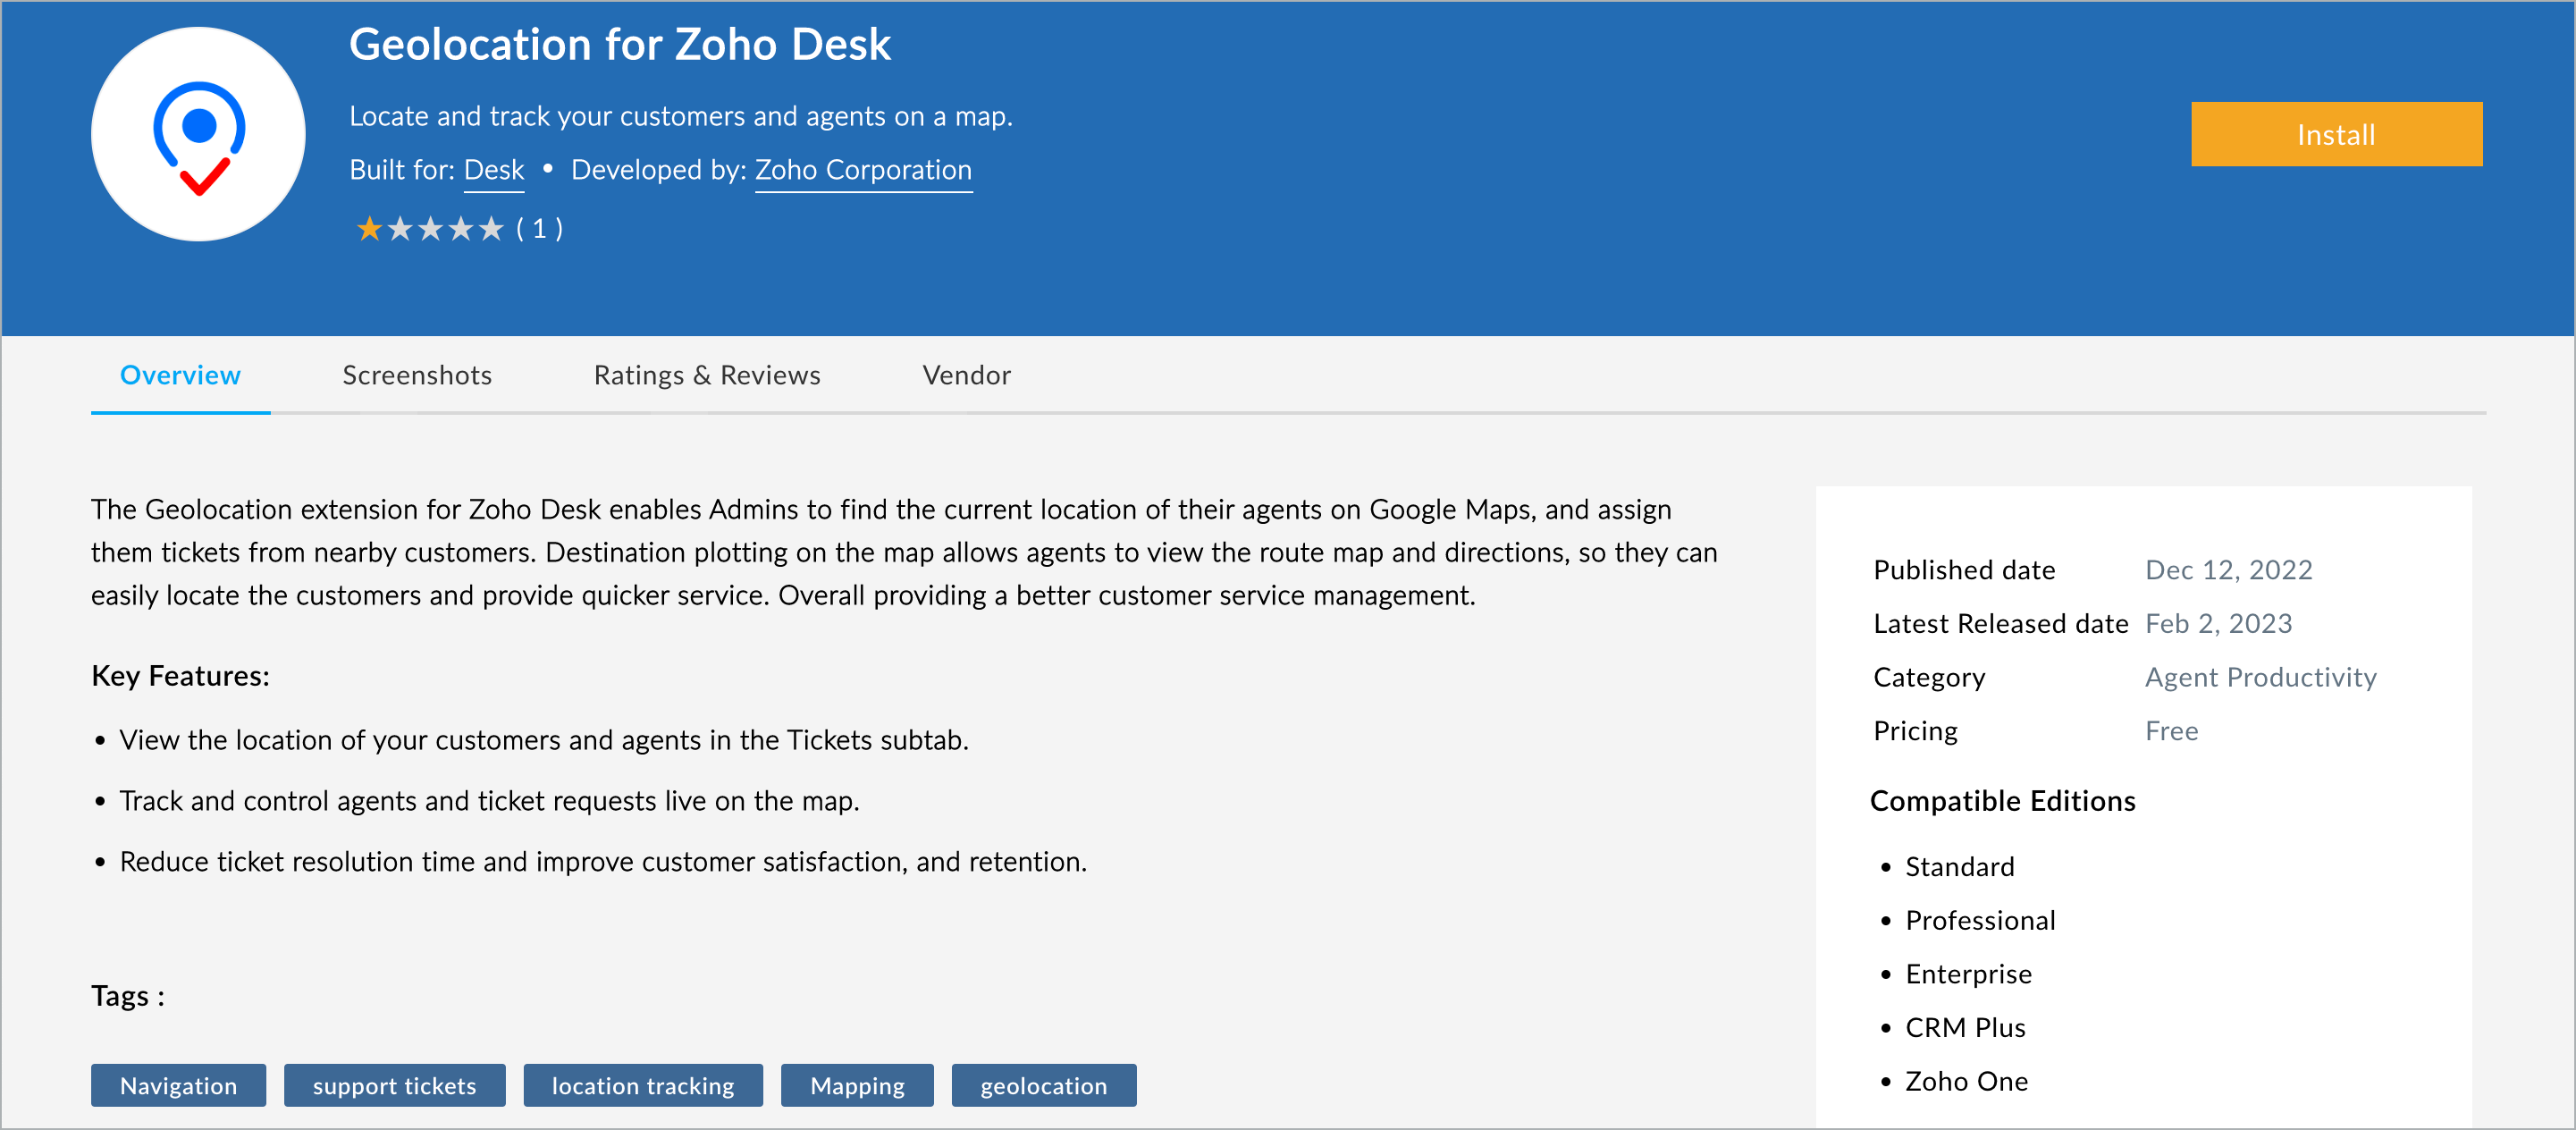2576x1130 pixels.
Task: Click the Navigation tag
Action: tap(179, 1085)
